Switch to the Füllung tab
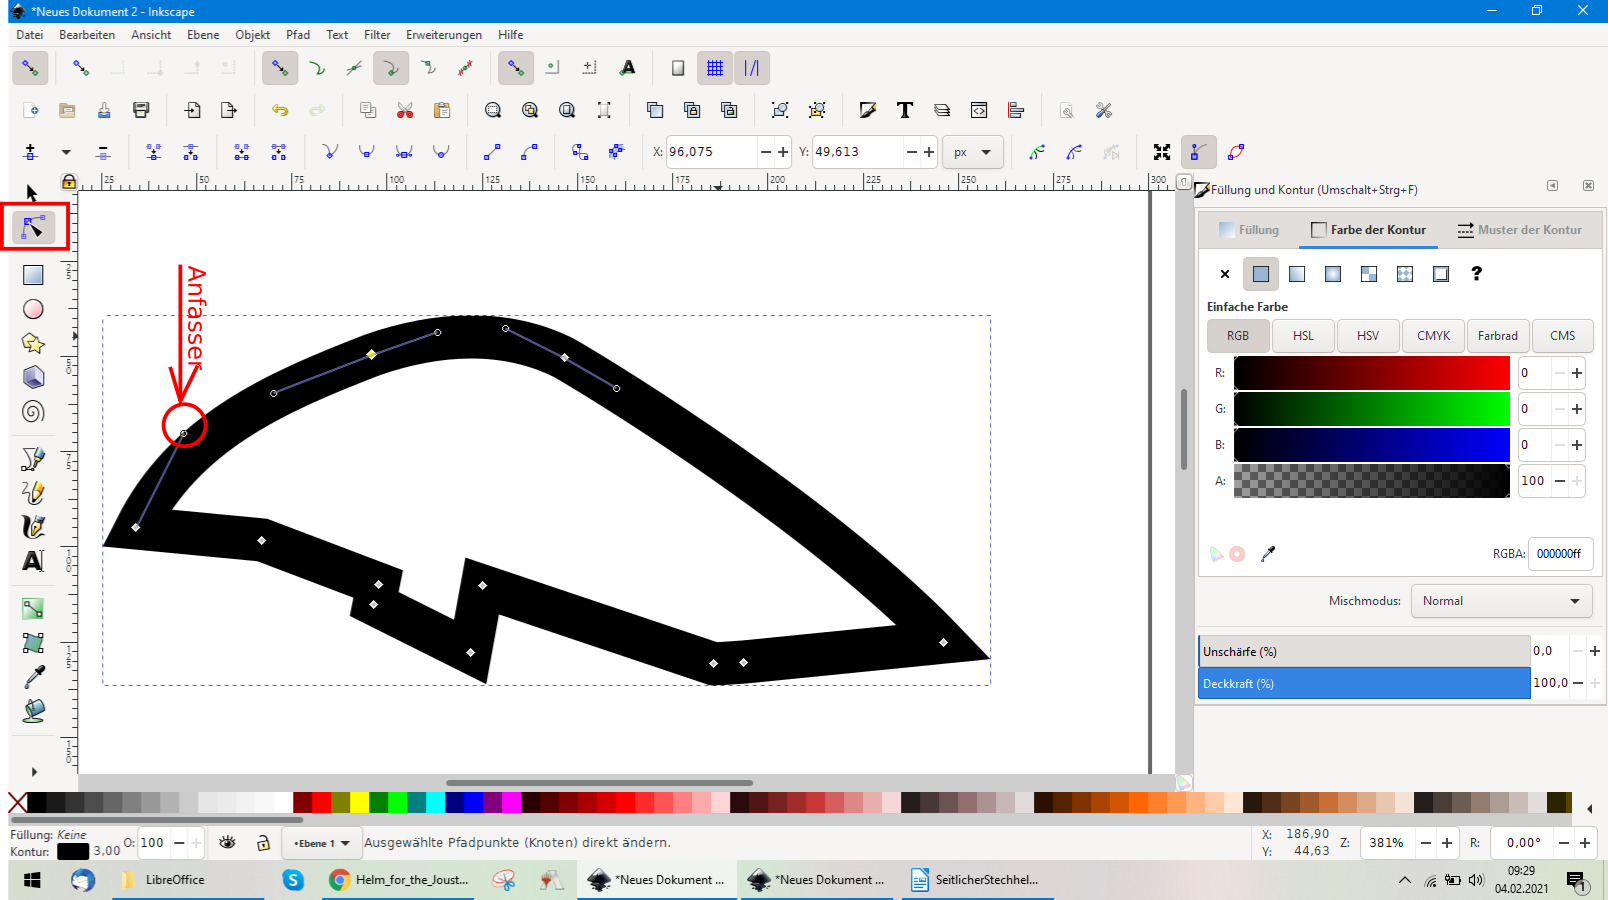 [1249, 230]
